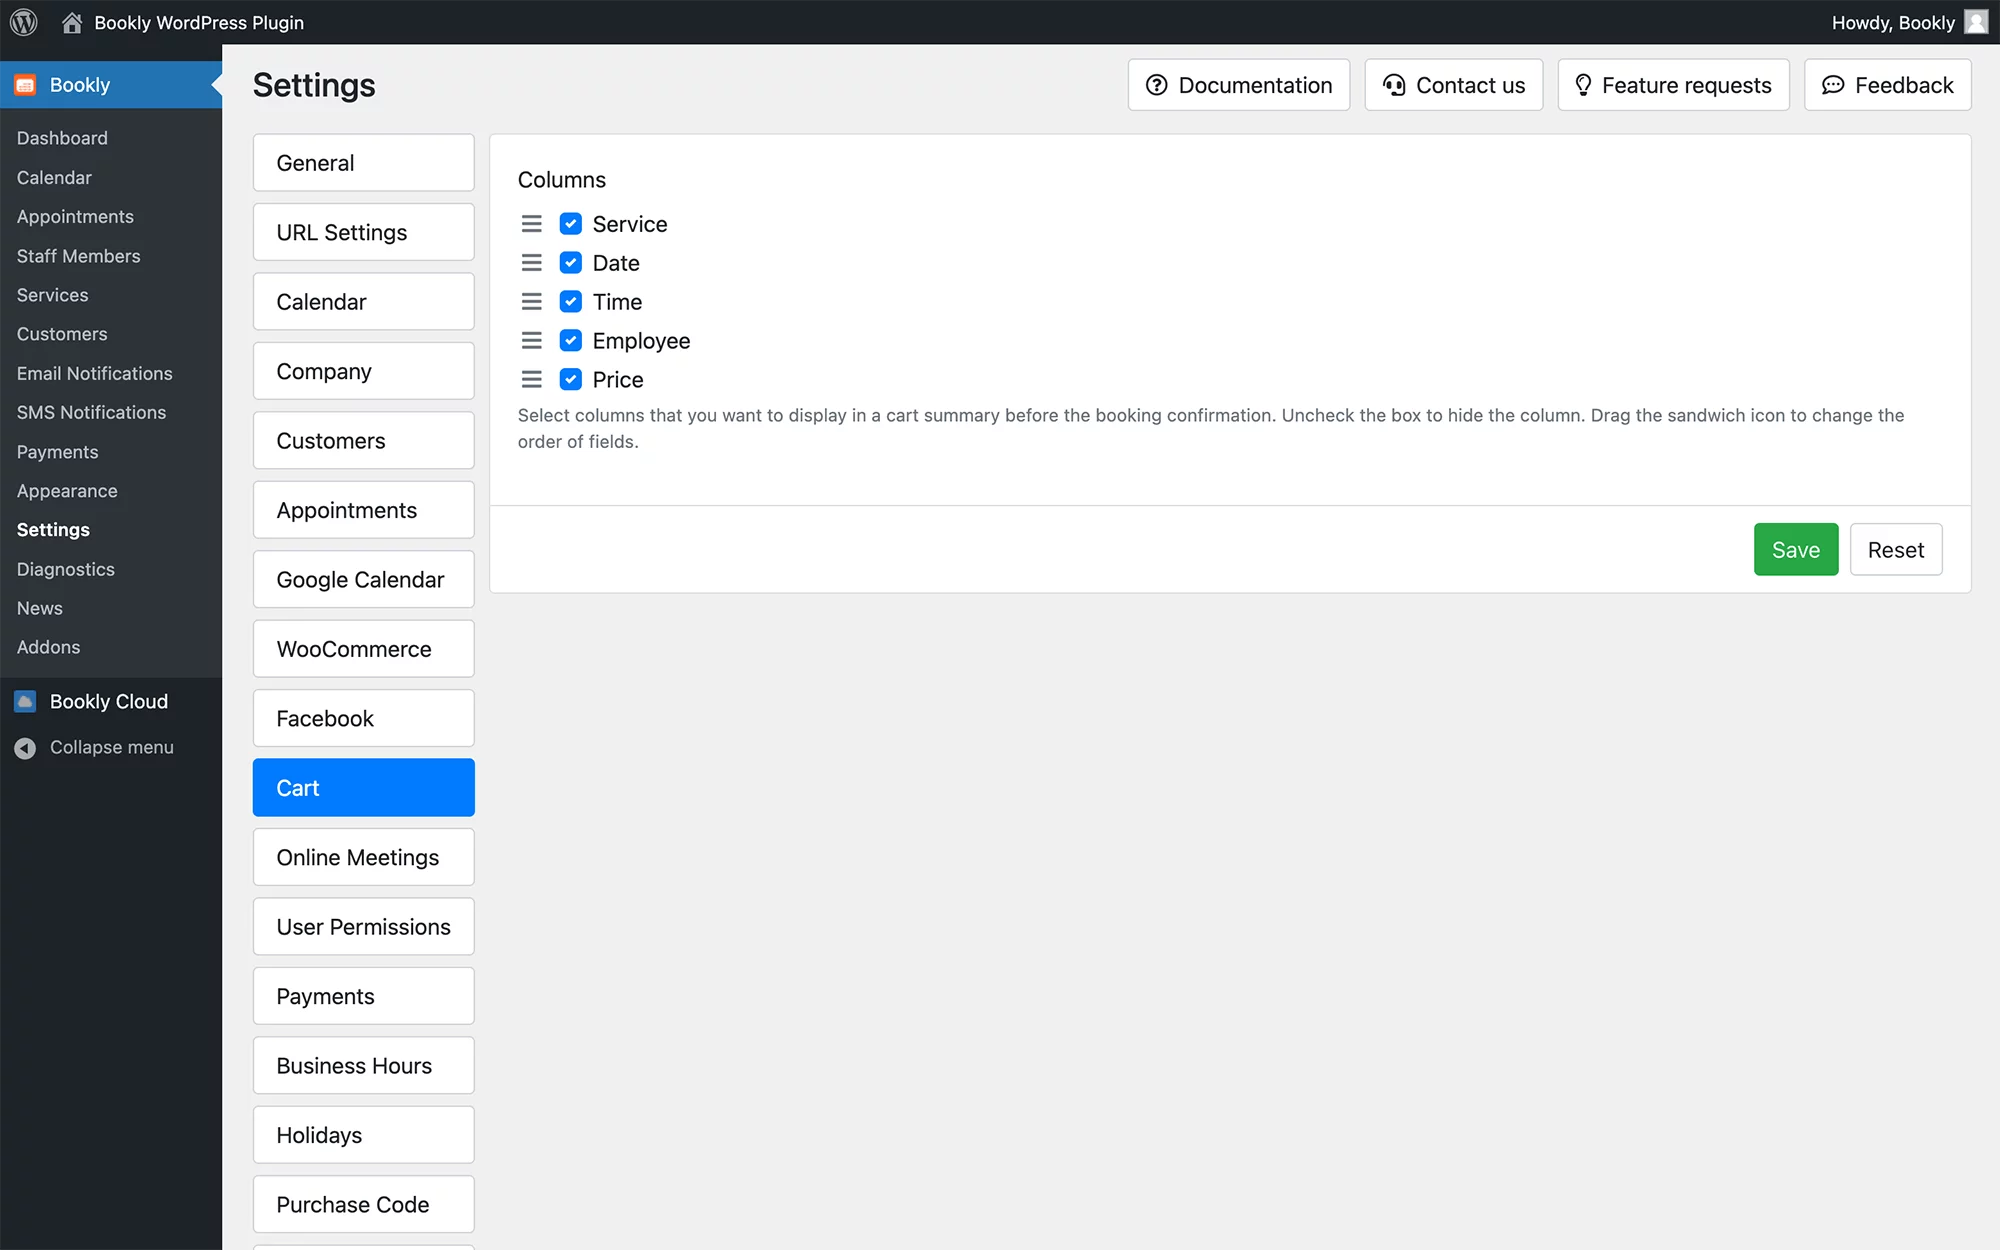Grab the sandwich icon for Service row
This screenshot has width=2000, height=1250.
(x=532, y=224)
